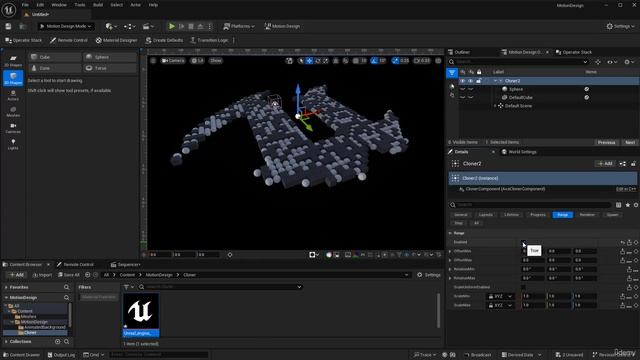Click the first ScaleMax value field

pyautogui.click(x=533, y=305)
